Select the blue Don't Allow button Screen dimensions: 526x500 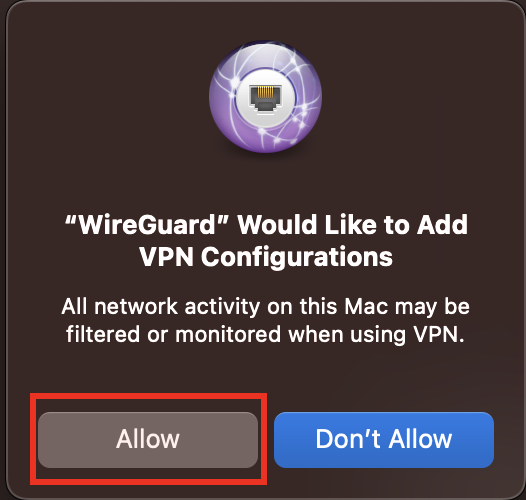384,440
